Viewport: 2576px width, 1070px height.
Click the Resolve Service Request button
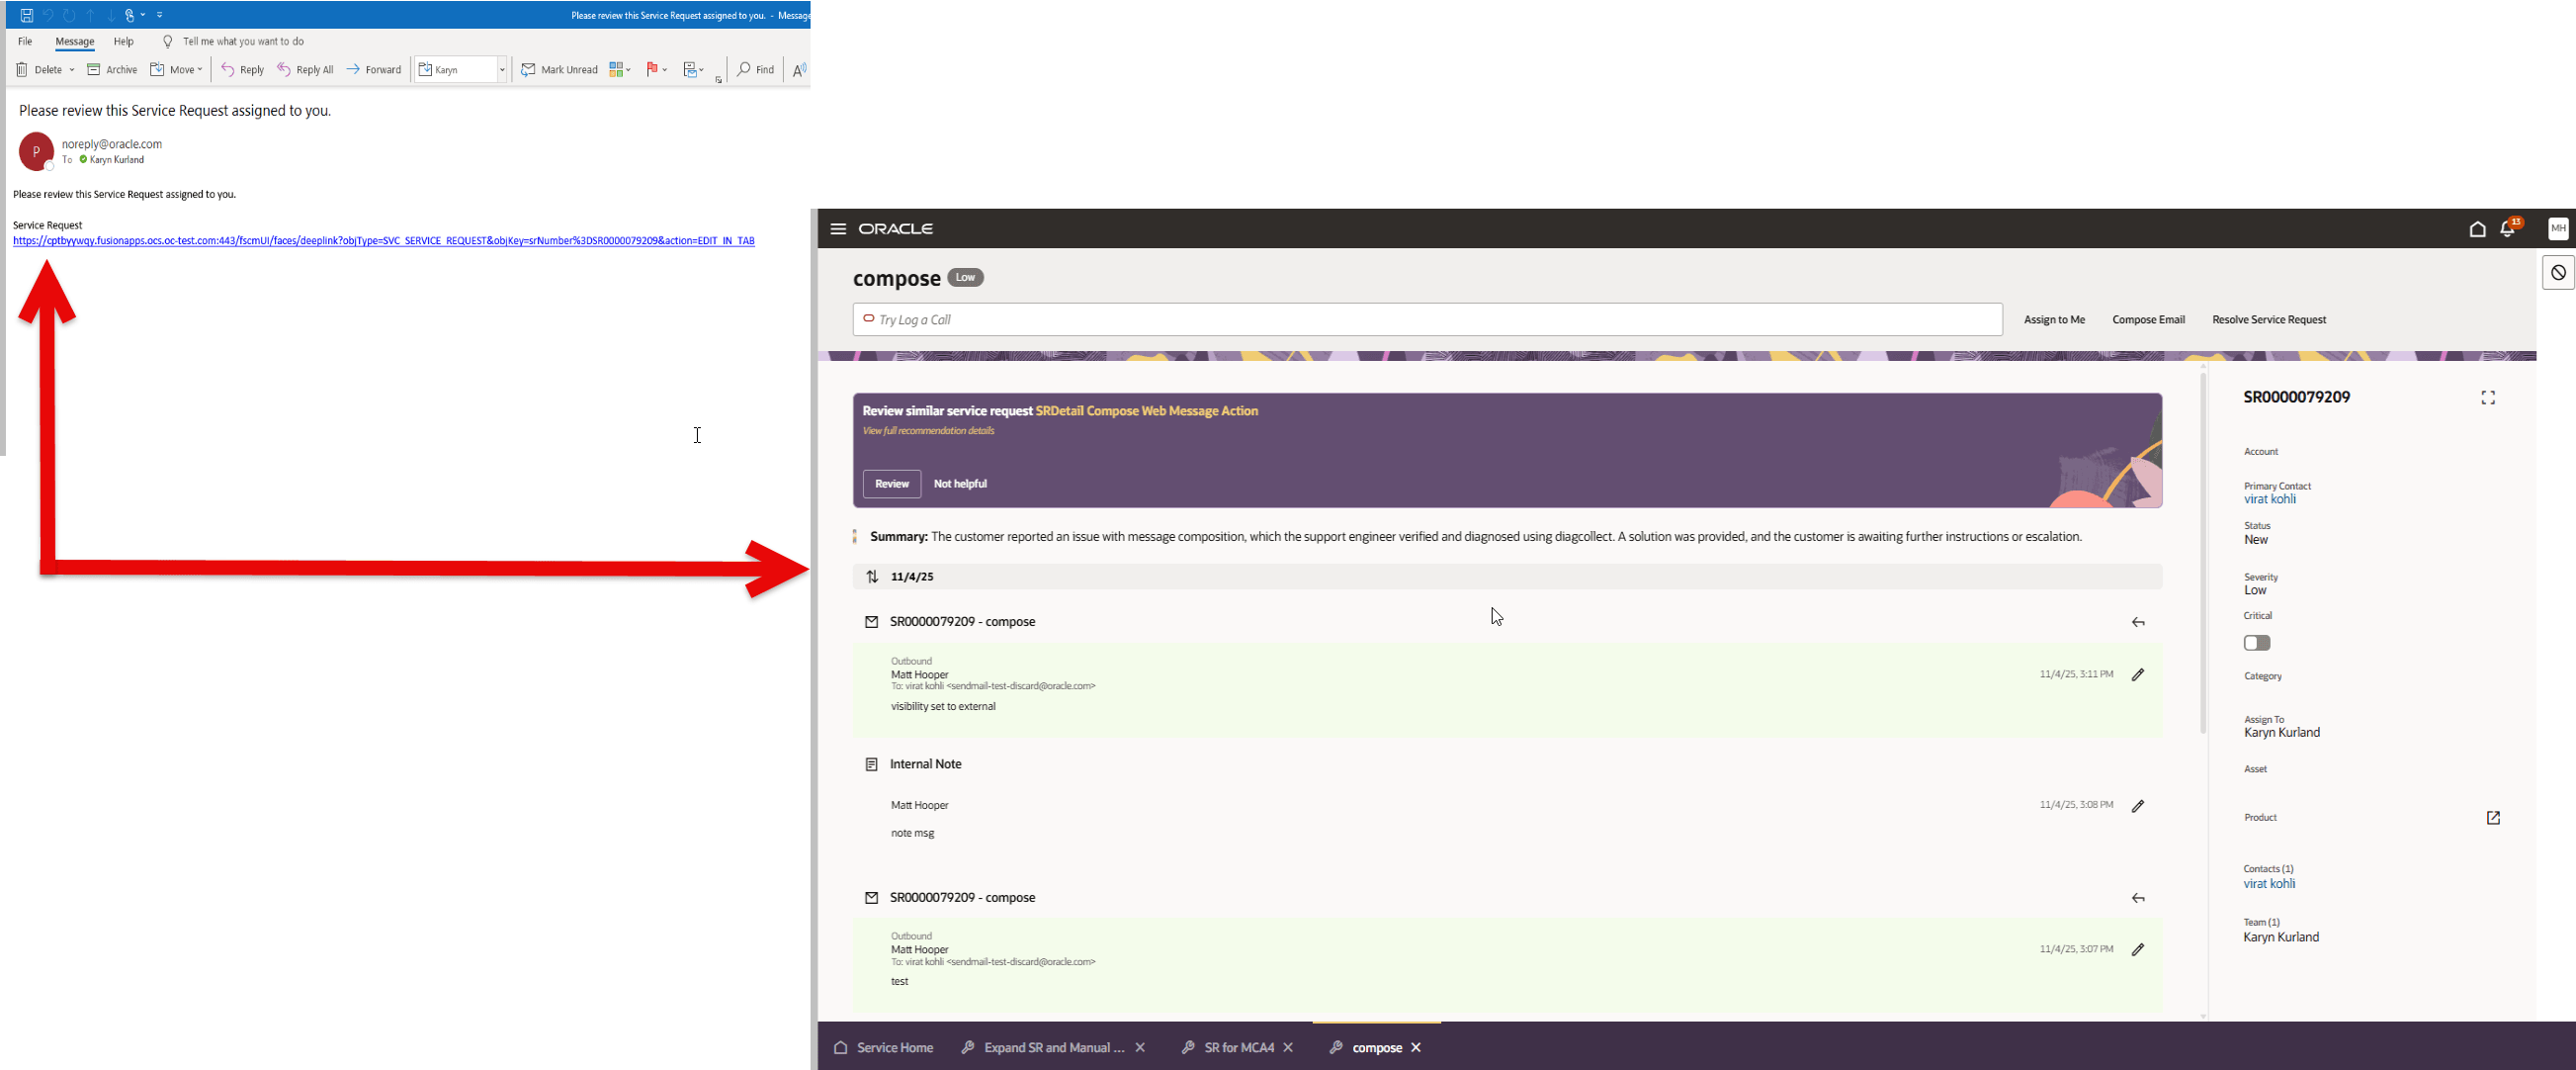point(2268,320)
